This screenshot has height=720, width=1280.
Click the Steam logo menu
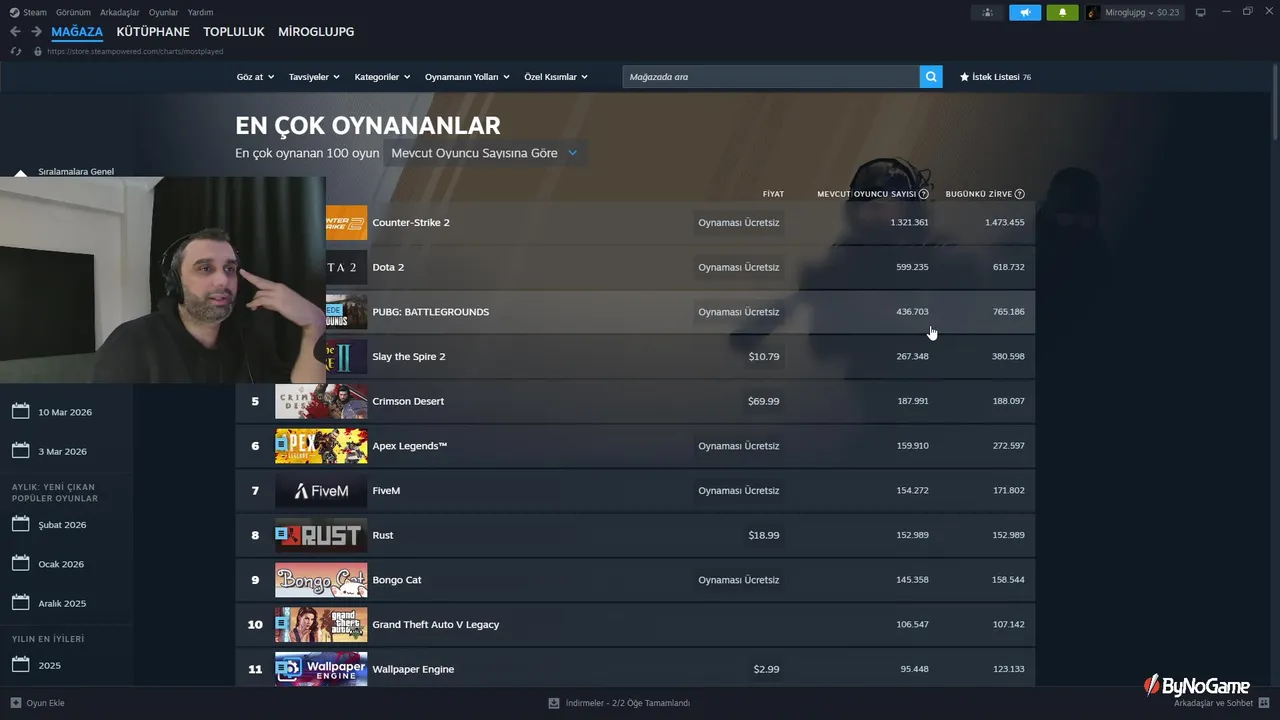[28, 12]
